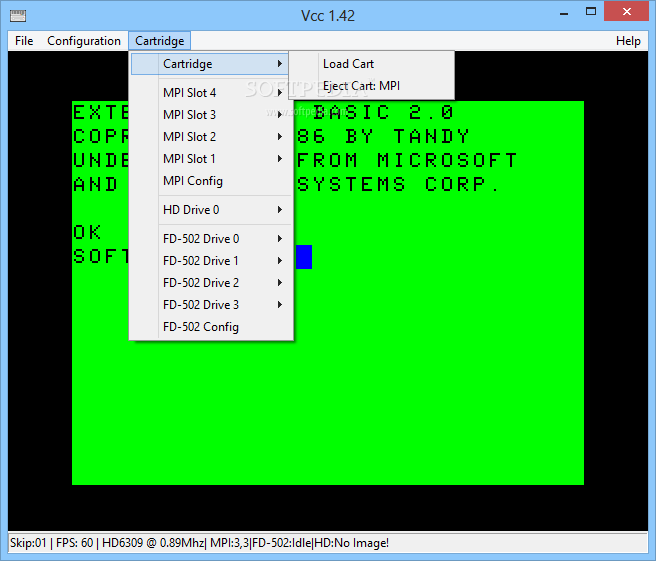Screen dimensions: 656x561
Task: Open the Configuration menu
Action: [x=84, y=41]
